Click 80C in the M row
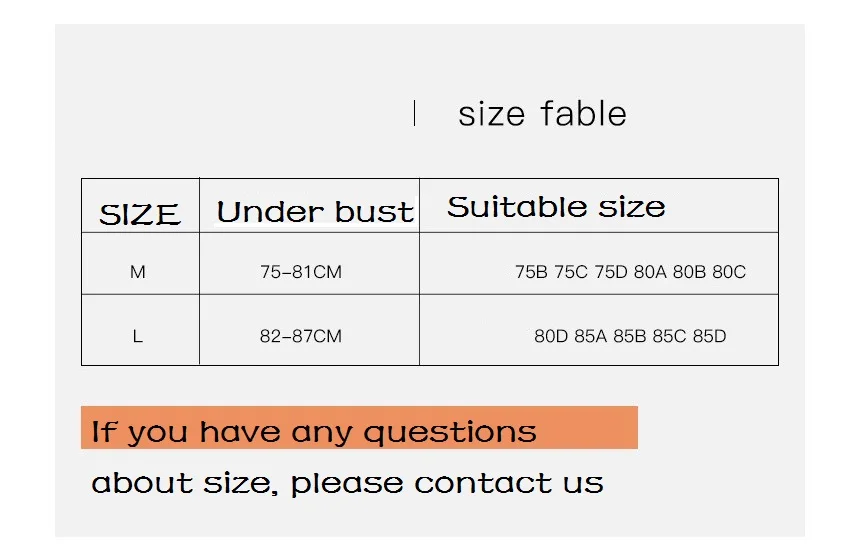Image resolution: width=848 pixels, height=545 pixels. [x=729, y=272]
